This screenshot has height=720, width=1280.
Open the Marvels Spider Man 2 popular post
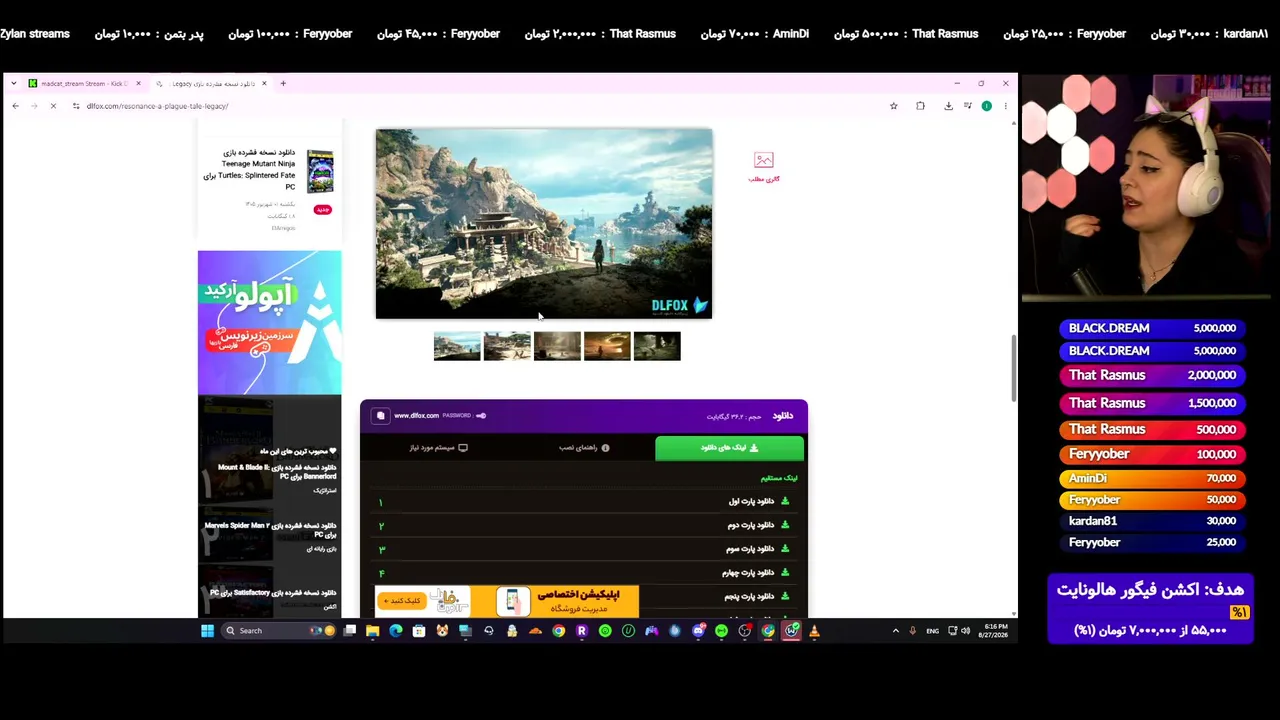pos(270,530)
